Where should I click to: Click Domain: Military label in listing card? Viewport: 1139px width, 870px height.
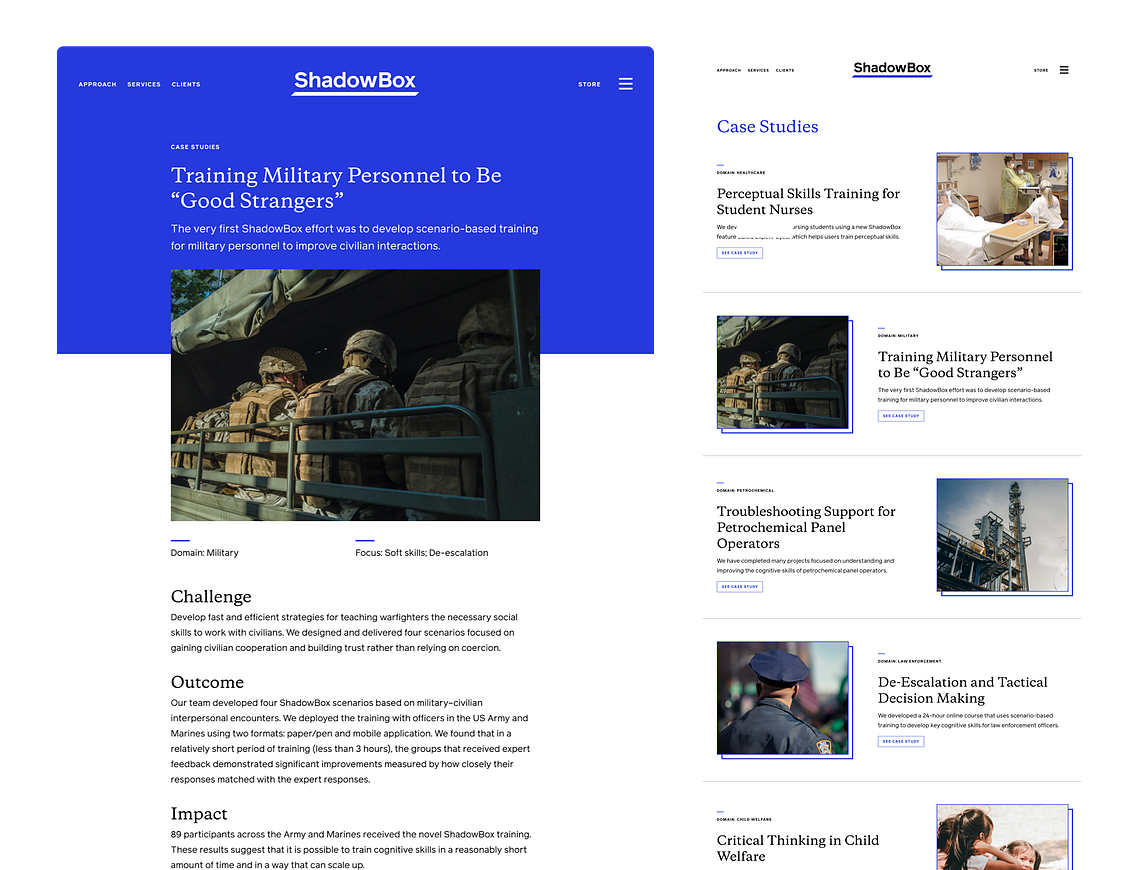(898, 336)
